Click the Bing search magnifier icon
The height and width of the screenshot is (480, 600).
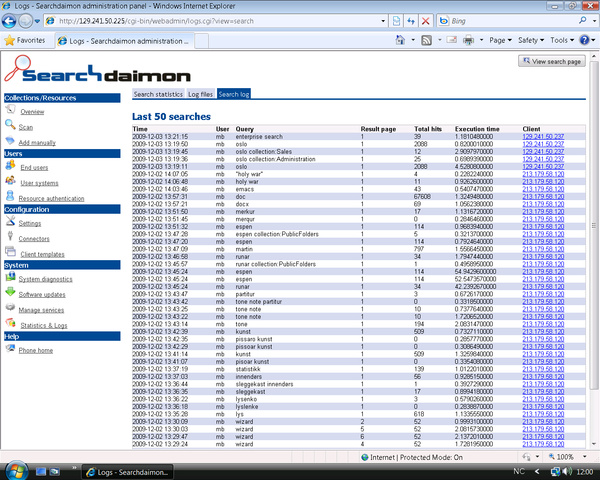point(583,21)
